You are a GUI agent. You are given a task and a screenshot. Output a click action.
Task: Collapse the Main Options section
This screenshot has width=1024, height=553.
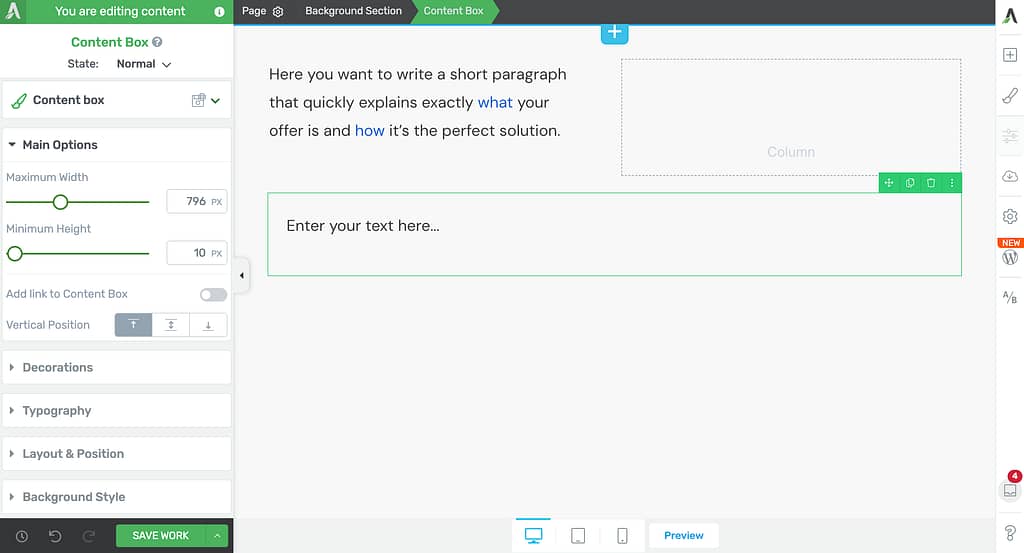(117, 145)
